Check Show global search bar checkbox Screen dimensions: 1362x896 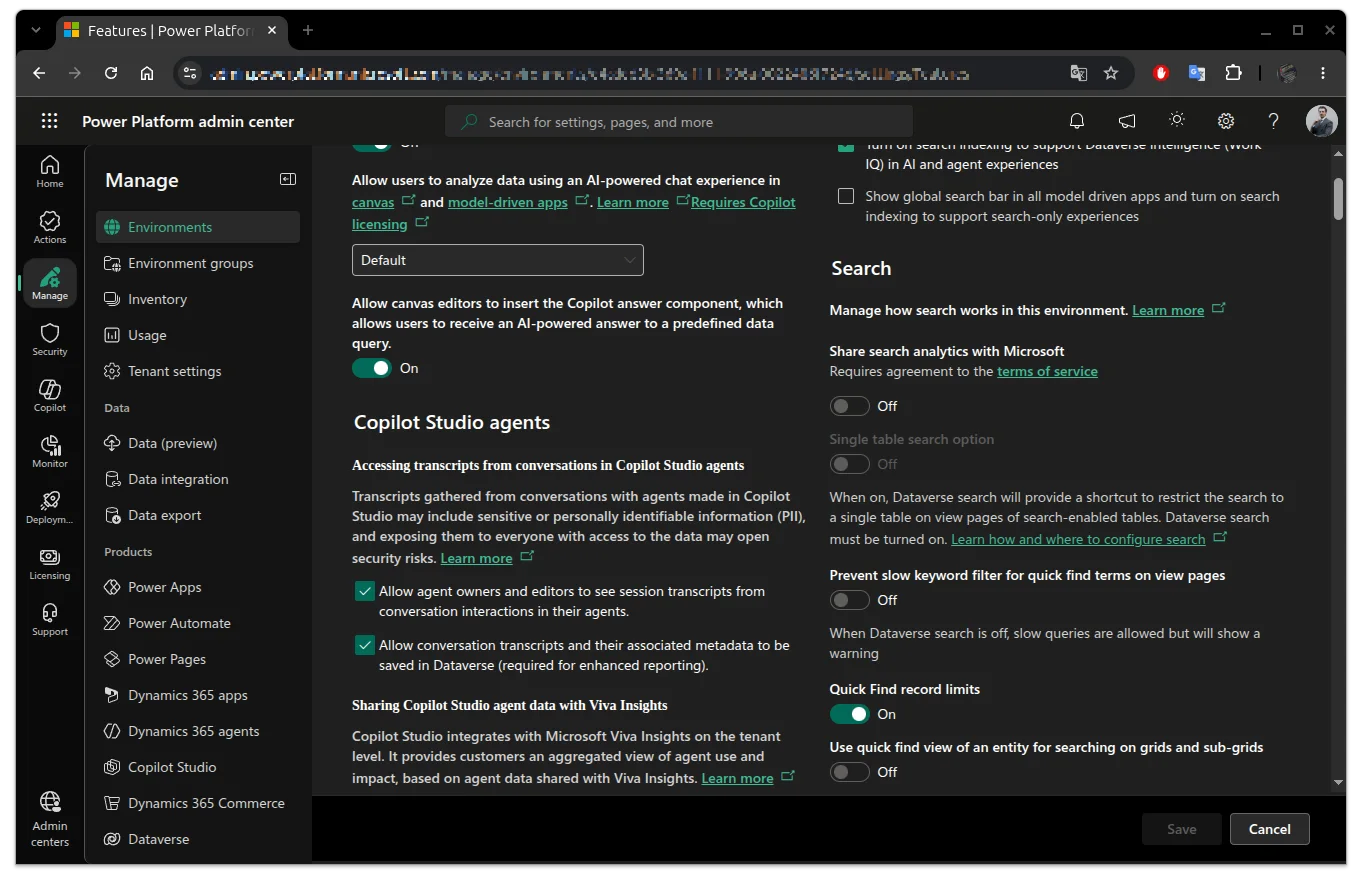(846, 196)
